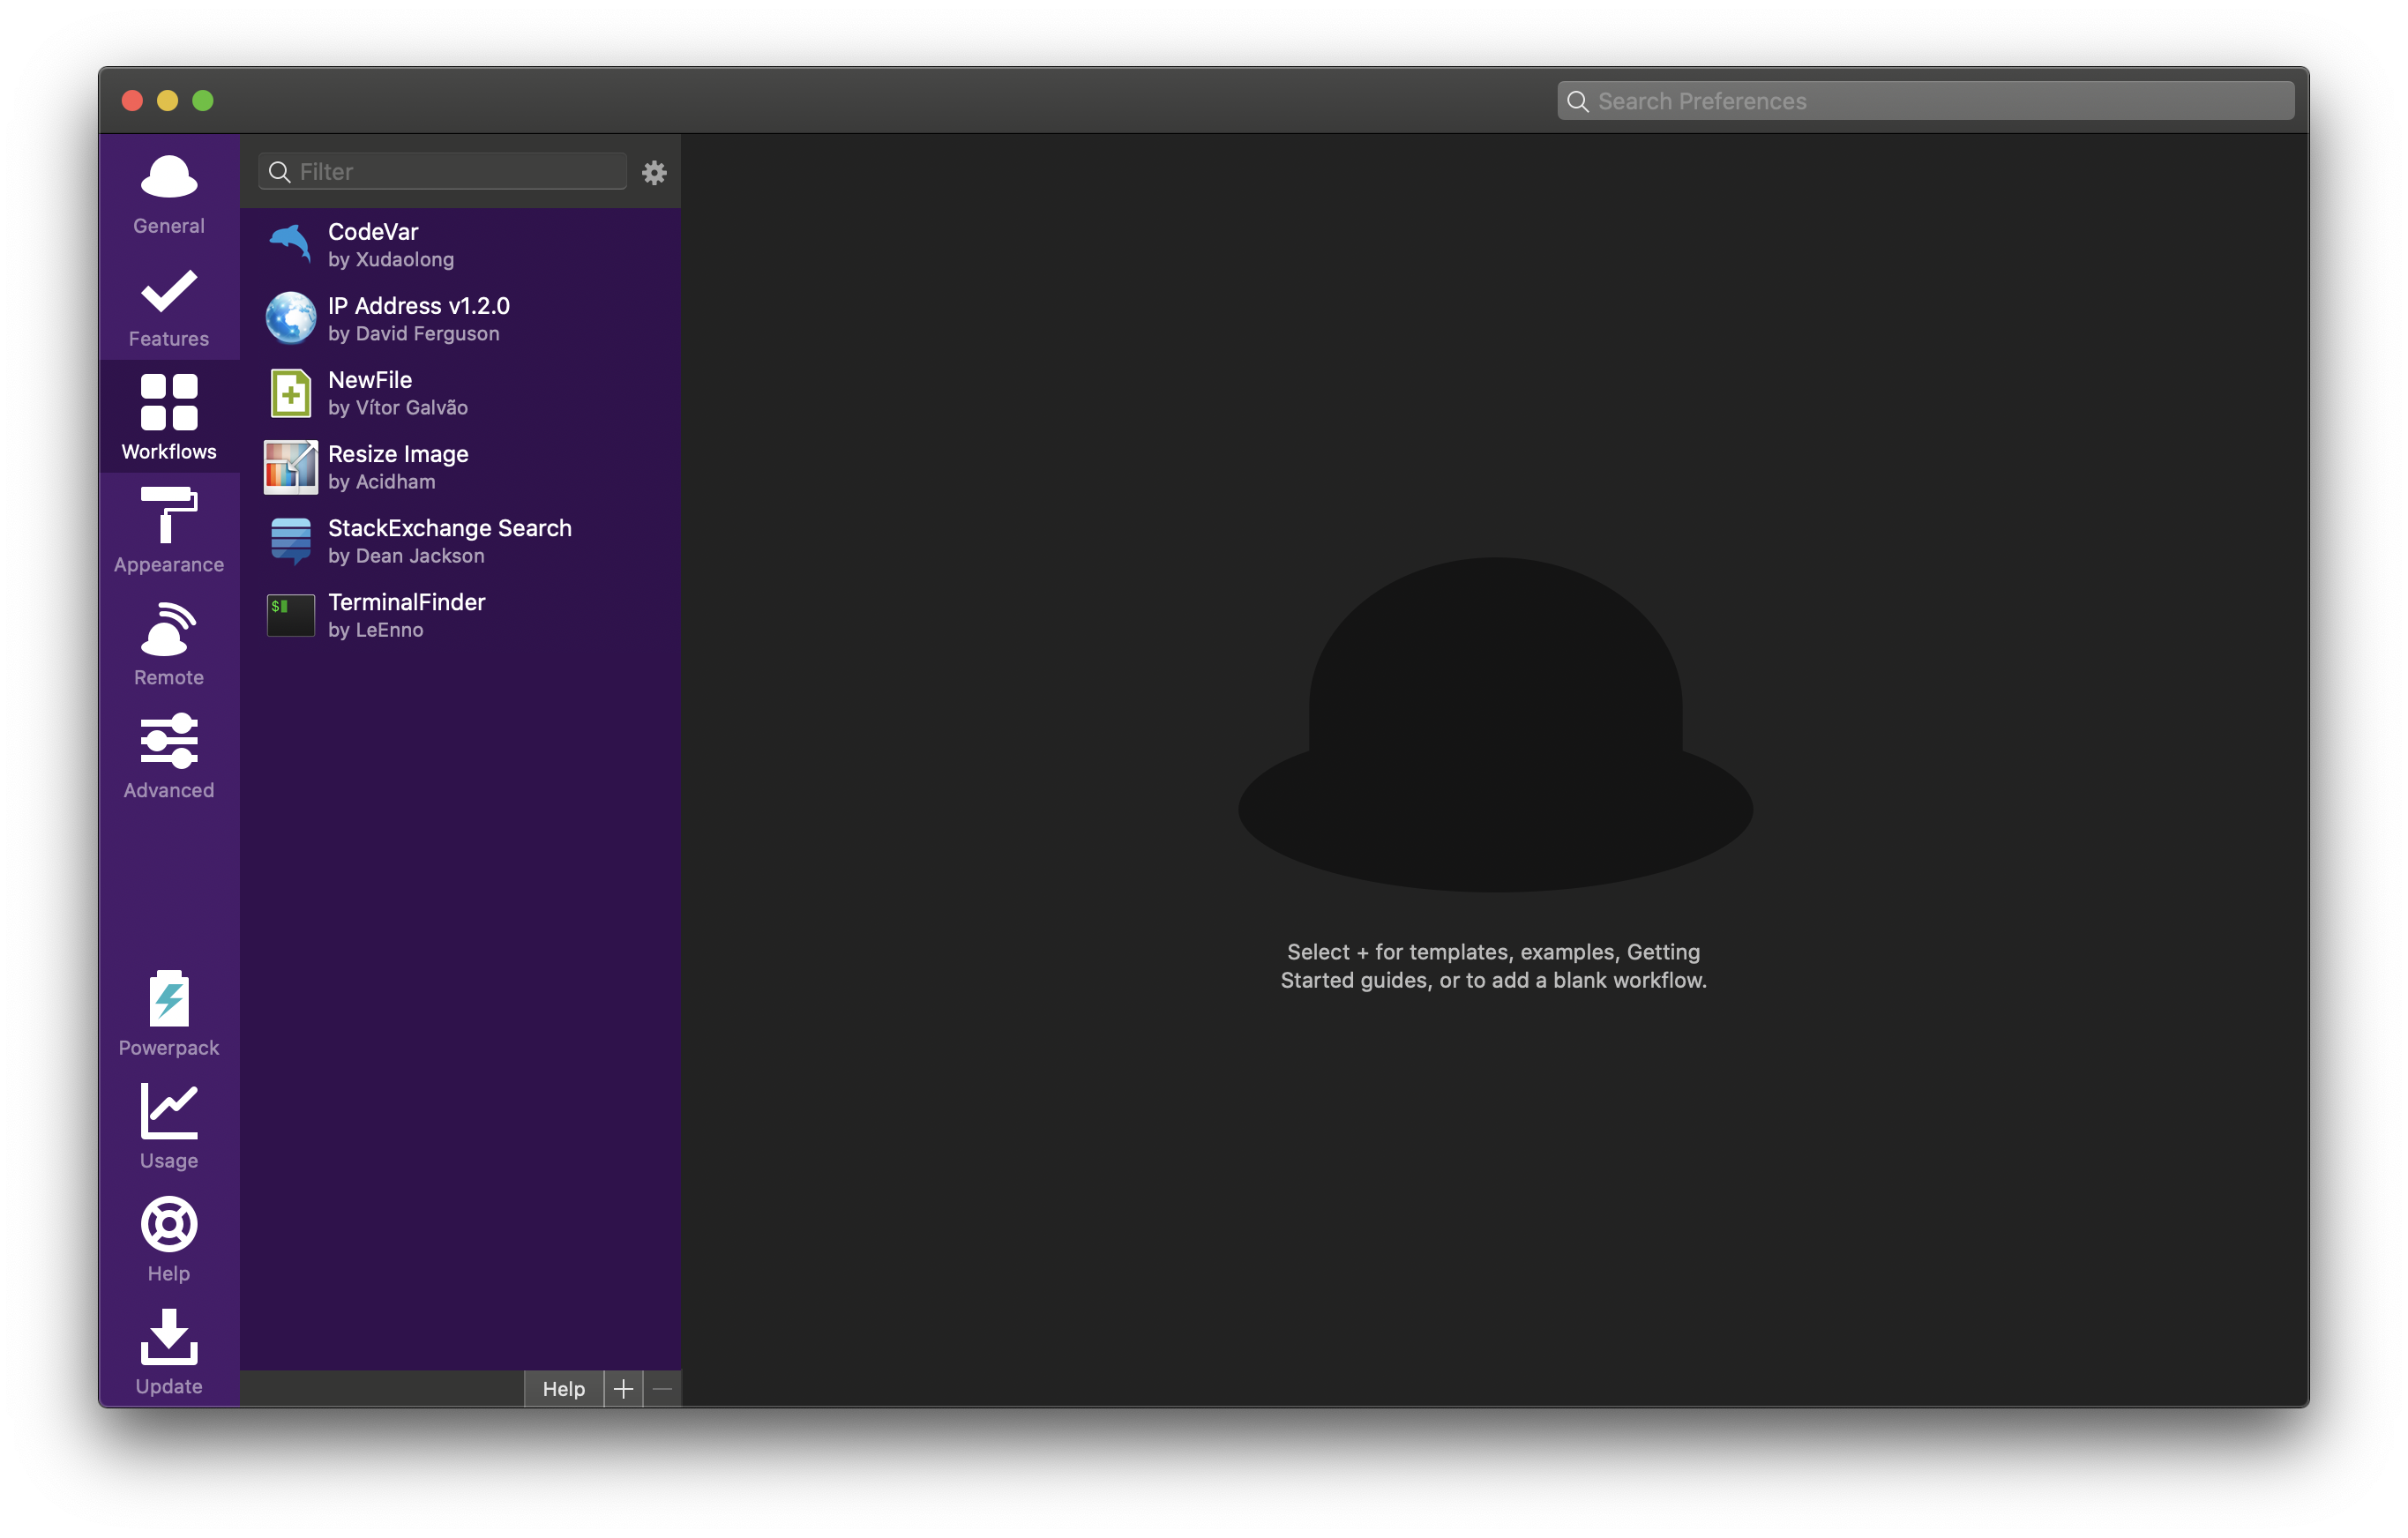This screenshot has width=2408, height=1538.
Task: Select the StackExchange Search title
Action: click(450, 528)
